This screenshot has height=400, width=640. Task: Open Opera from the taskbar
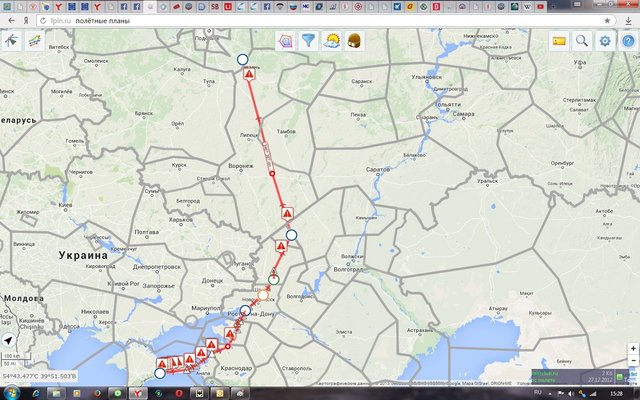(179, 393)
